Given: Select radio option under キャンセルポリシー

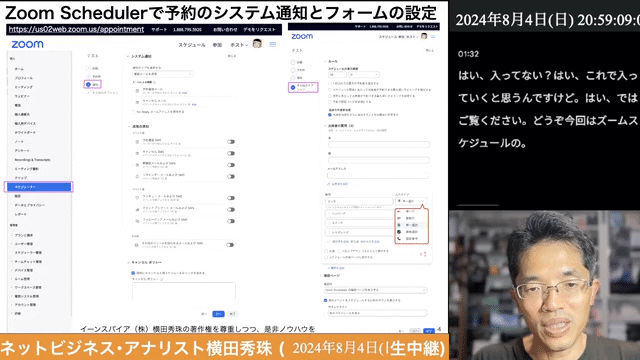Looking at the screenshot, I should tap(133, 273).
